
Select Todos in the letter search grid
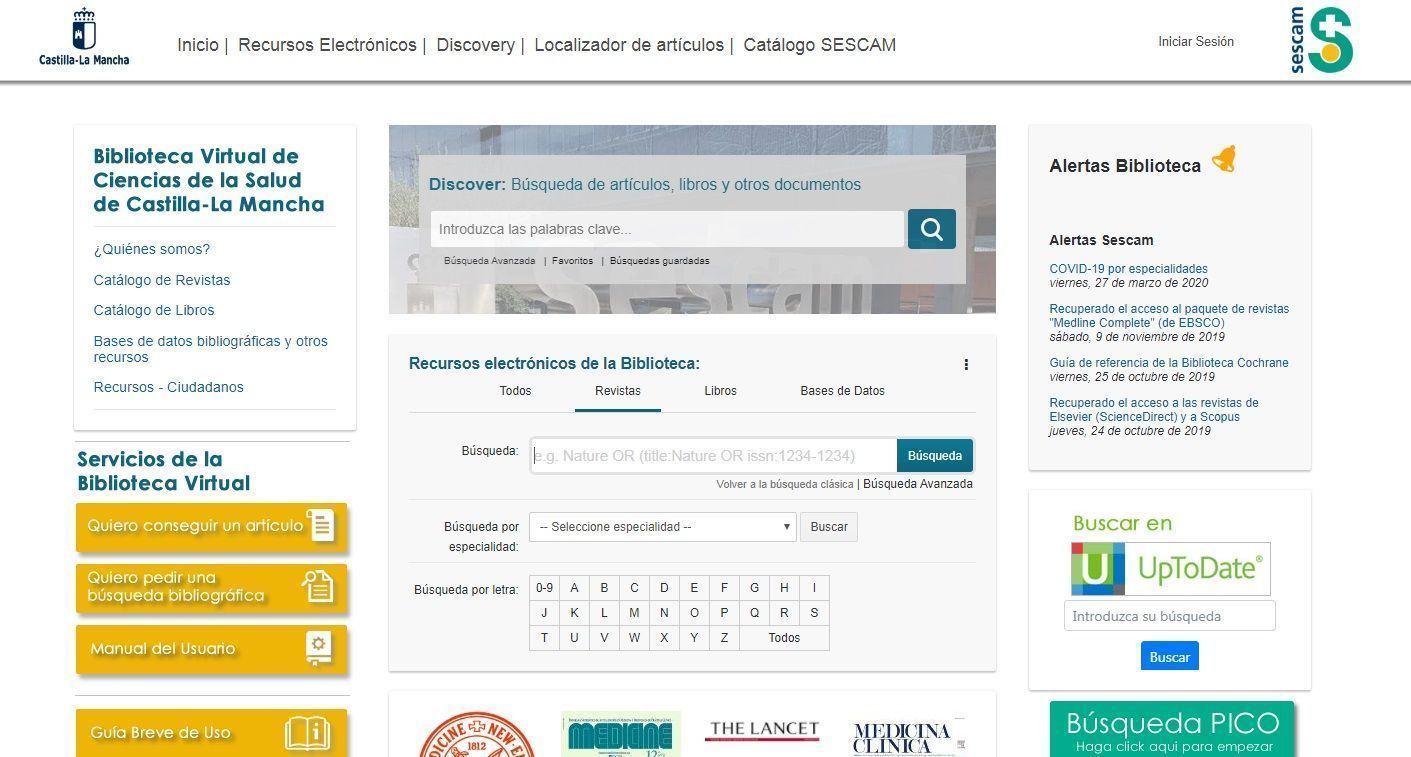point(784,638)
